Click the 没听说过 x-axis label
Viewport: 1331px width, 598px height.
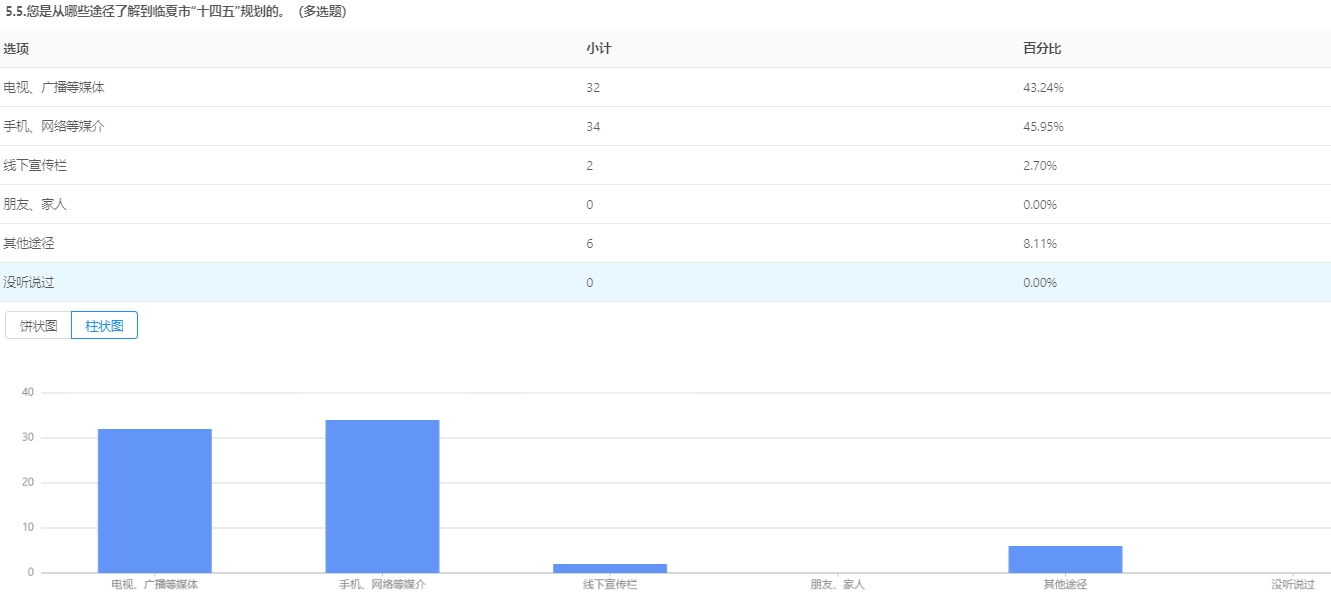1292,584
